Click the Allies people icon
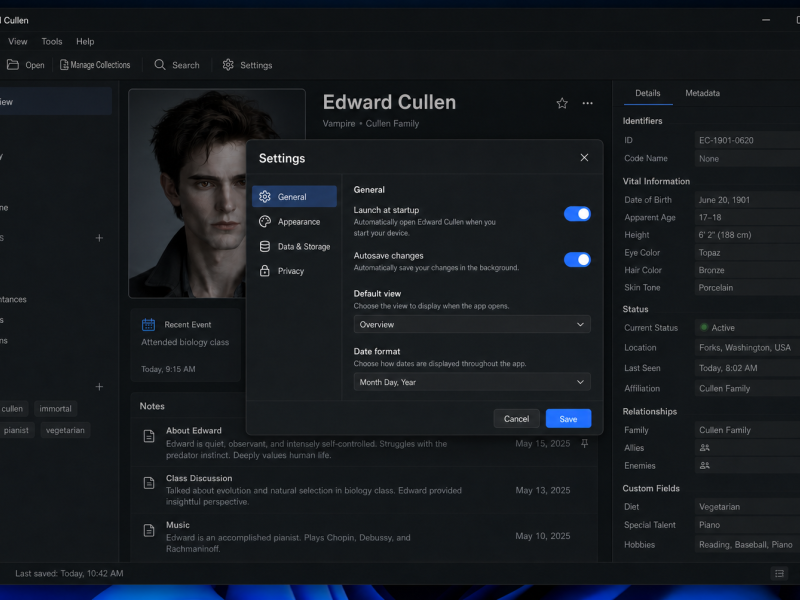The image size is (800, 600). point(705,447)
